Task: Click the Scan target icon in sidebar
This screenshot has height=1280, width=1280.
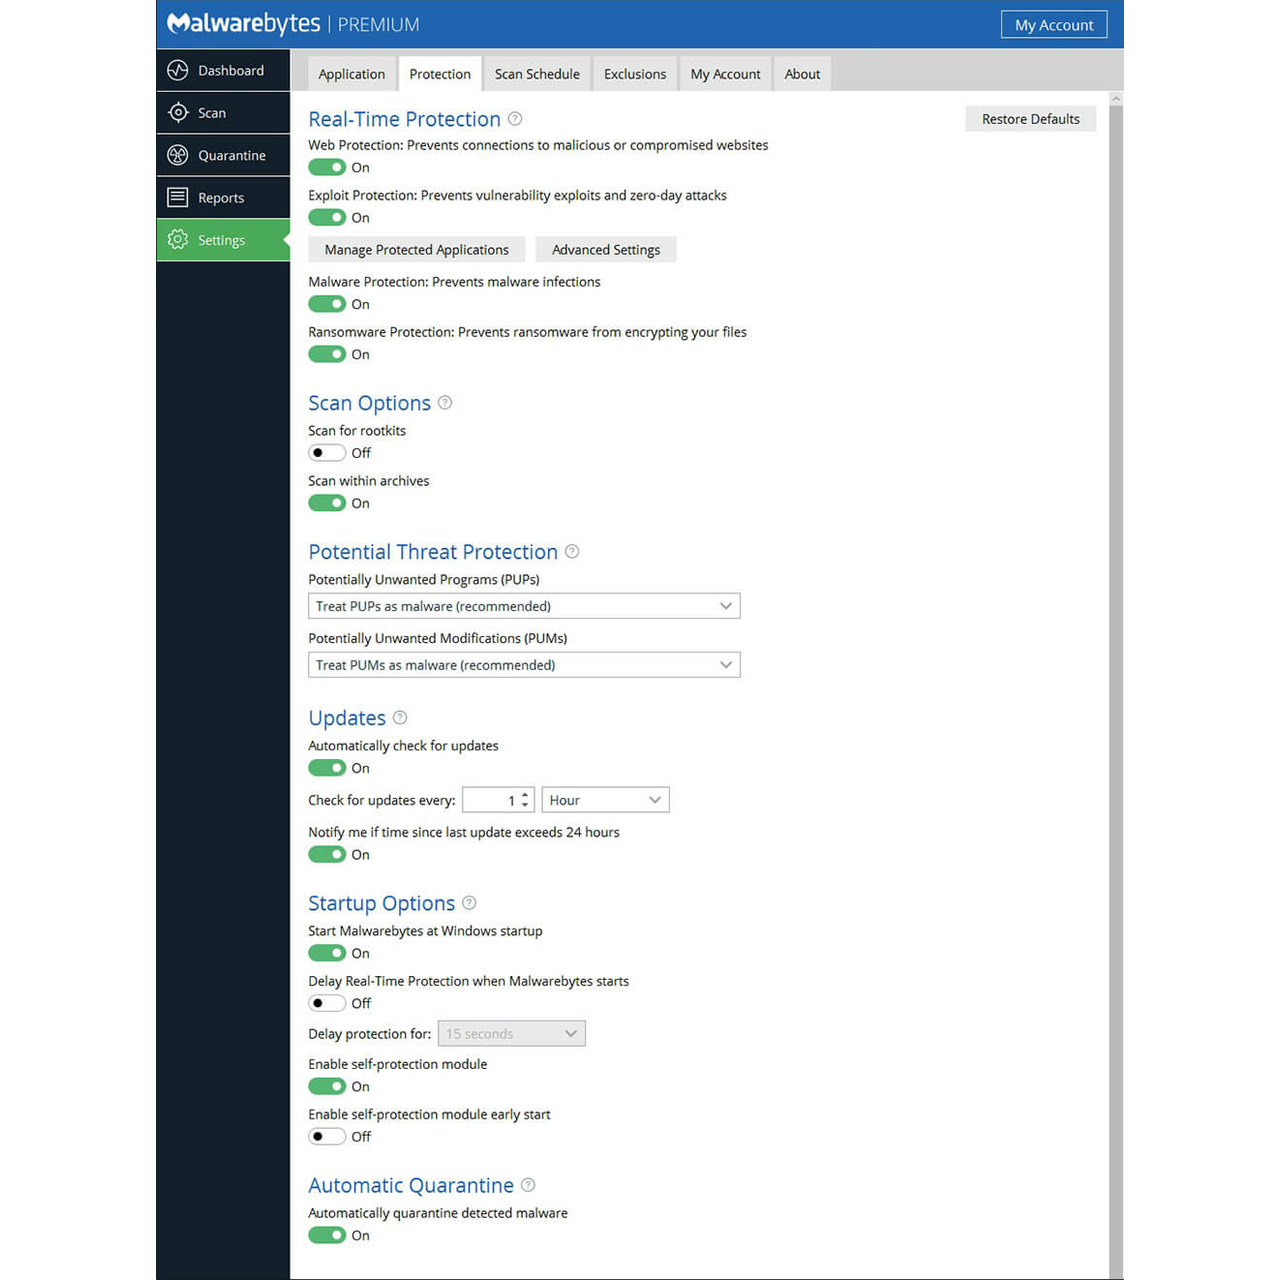Action: (x=178, y=113)
